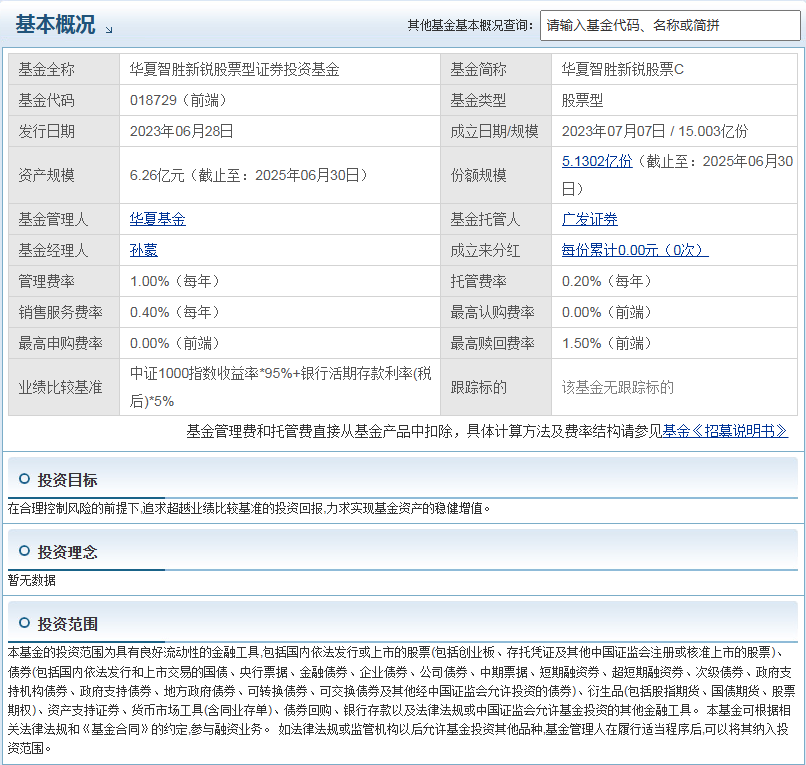Click the 基本概况 page title
The width and height of the screenshot is (806, 765).
point(55,25)
